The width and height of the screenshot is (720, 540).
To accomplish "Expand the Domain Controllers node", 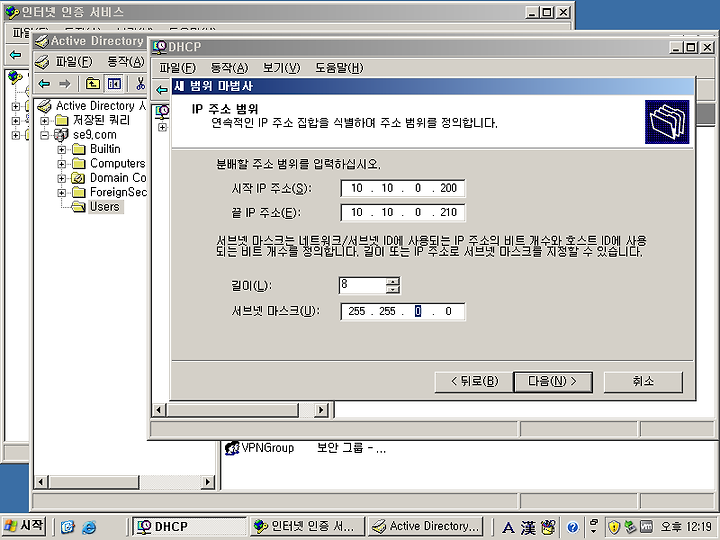I will (x=62, y=178).
